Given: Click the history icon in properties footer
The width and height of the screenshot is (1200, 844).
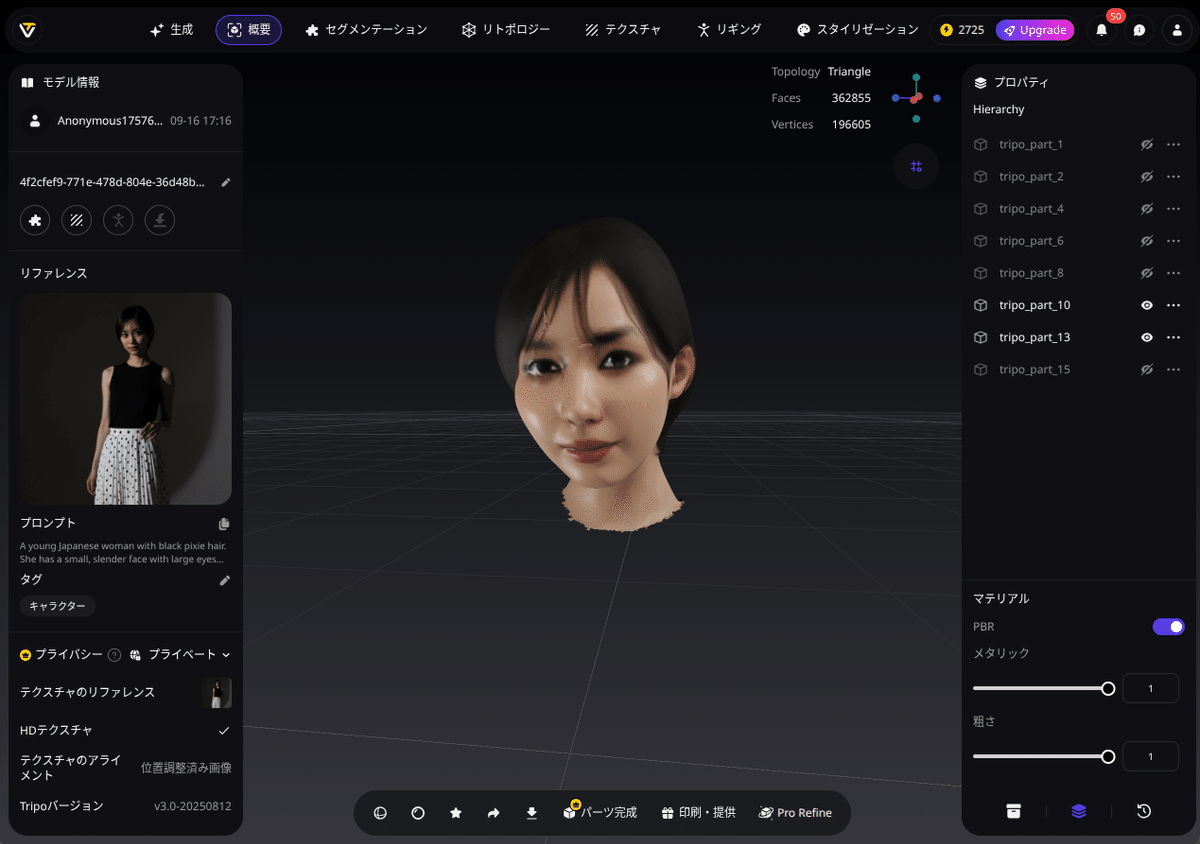Looking at the screenshot, I should click(x=1144, y=811).
